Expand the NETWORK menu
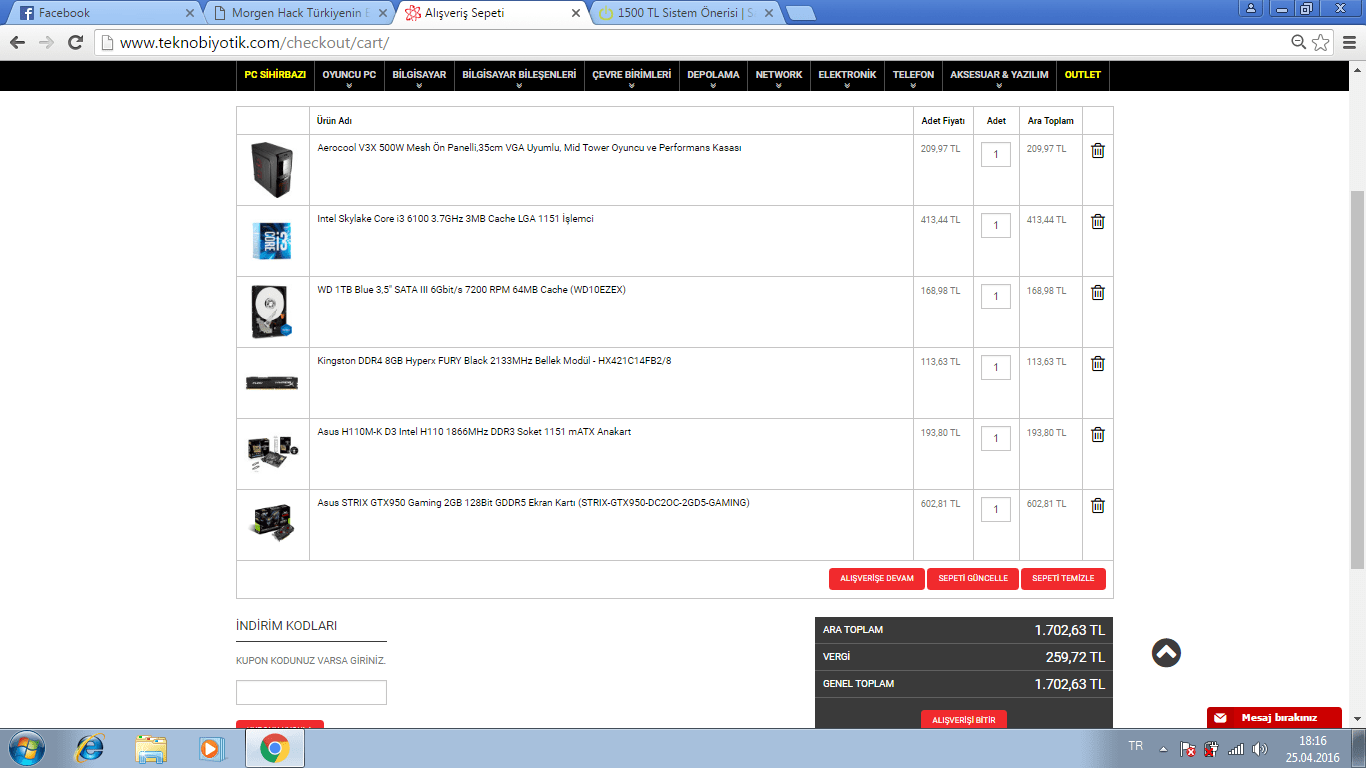The width and height of the screenshot is (1366, 768). 779,76
